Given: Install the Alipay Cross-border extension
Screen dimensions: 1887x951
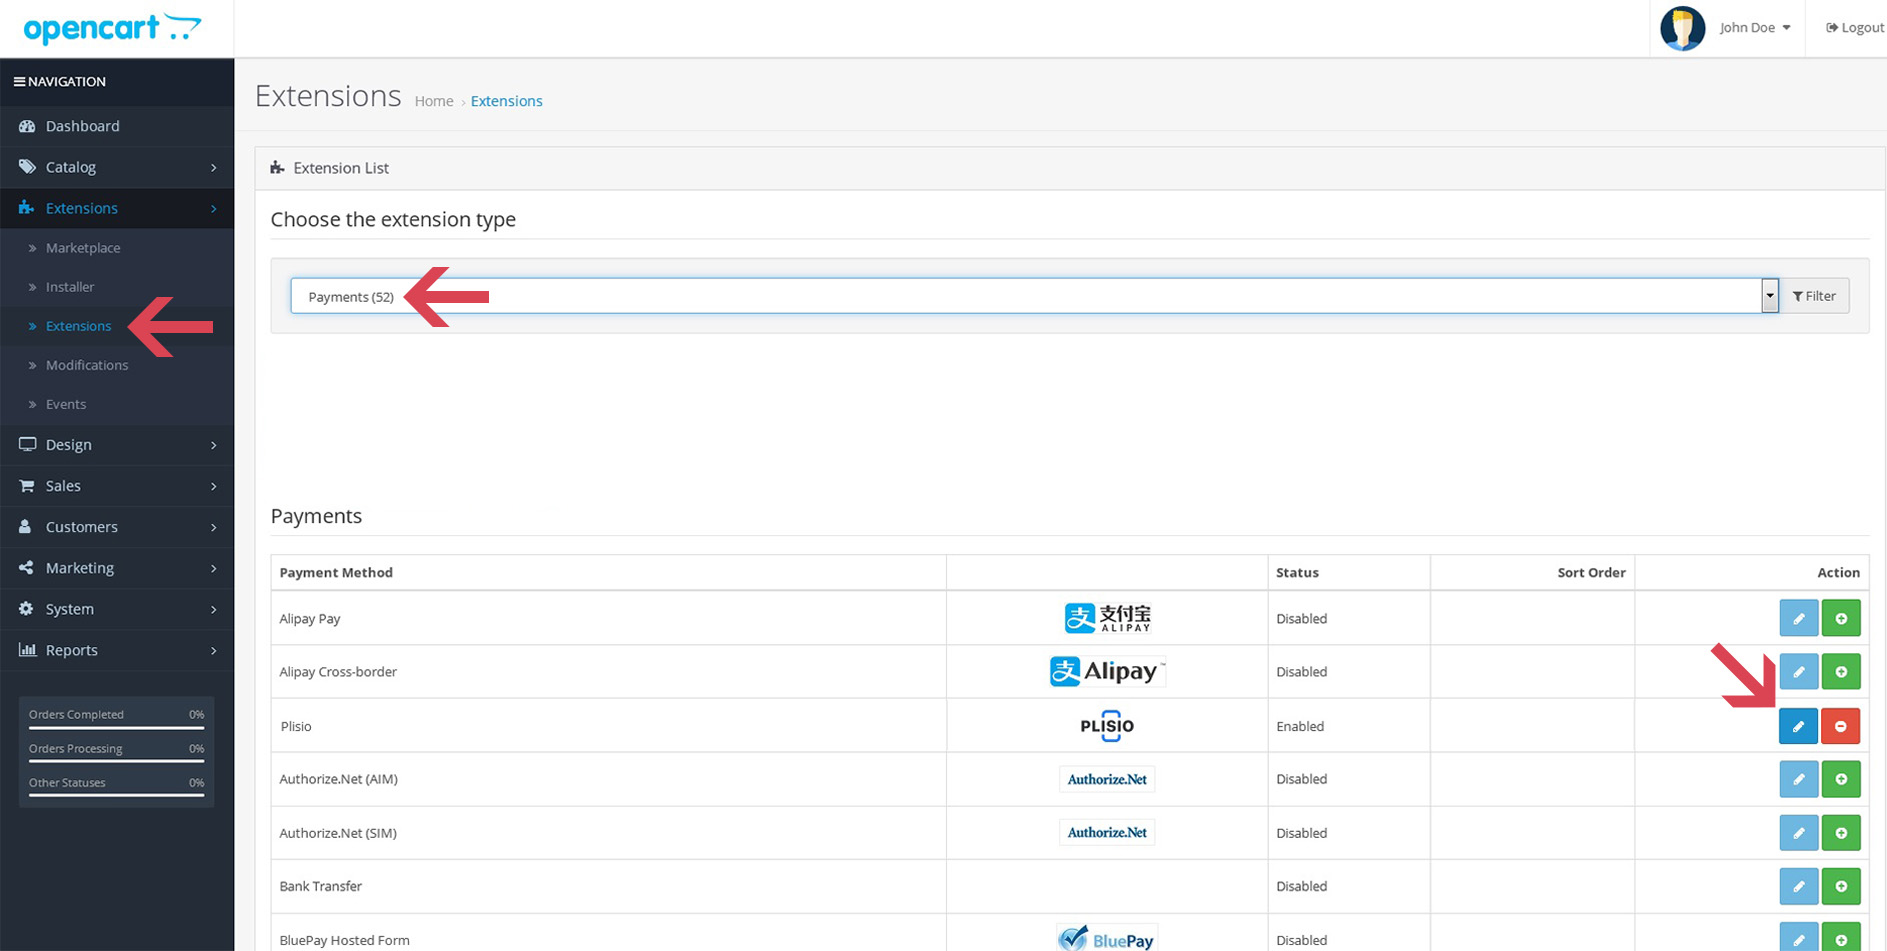Looking at the screenshot, I should pyautogui.click(x=1841, y=672).
